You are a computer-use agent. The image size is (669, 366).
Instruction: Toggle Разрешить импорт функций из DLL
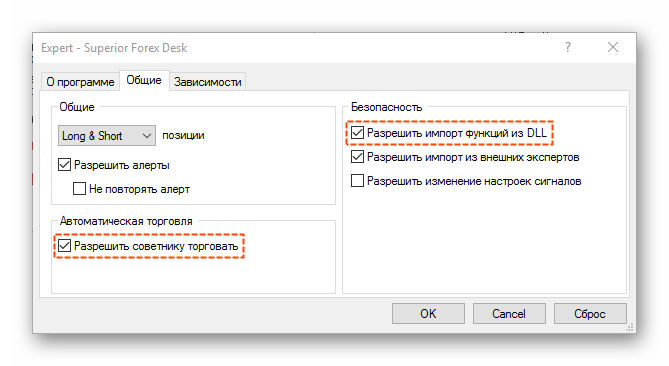coord(357,133)
